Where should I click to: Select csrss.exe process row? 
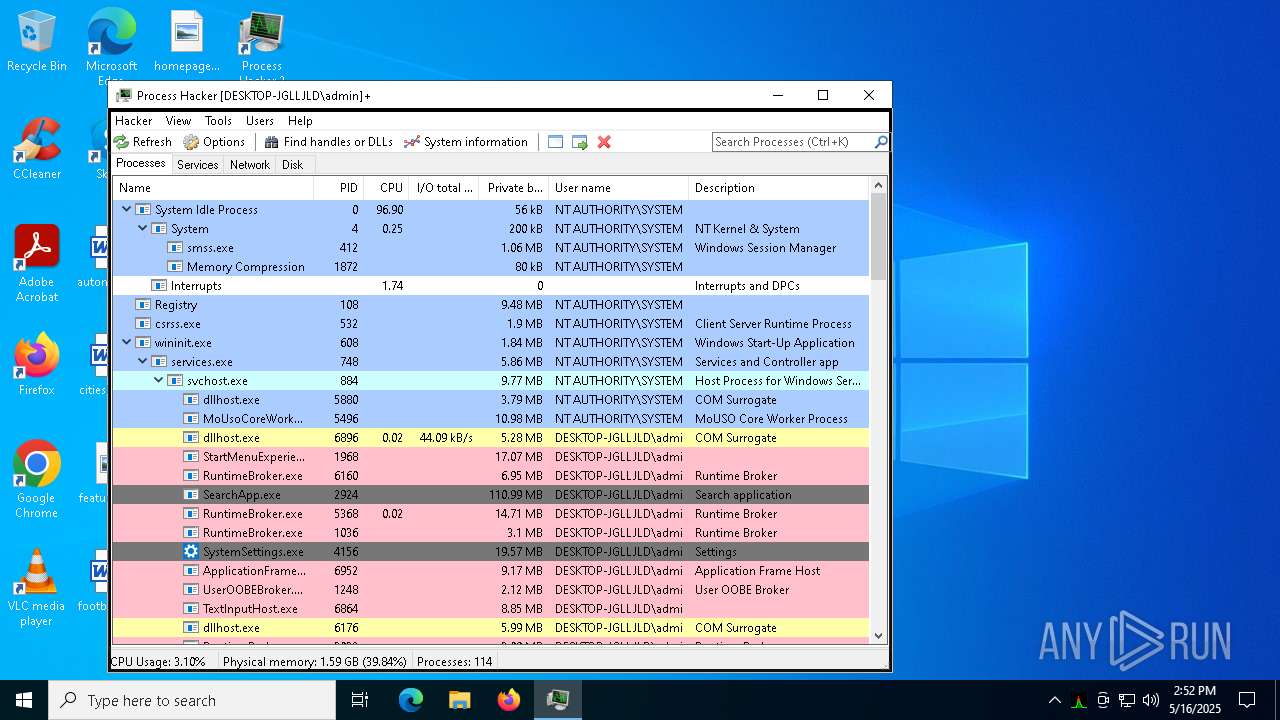(x=491, y=324)
